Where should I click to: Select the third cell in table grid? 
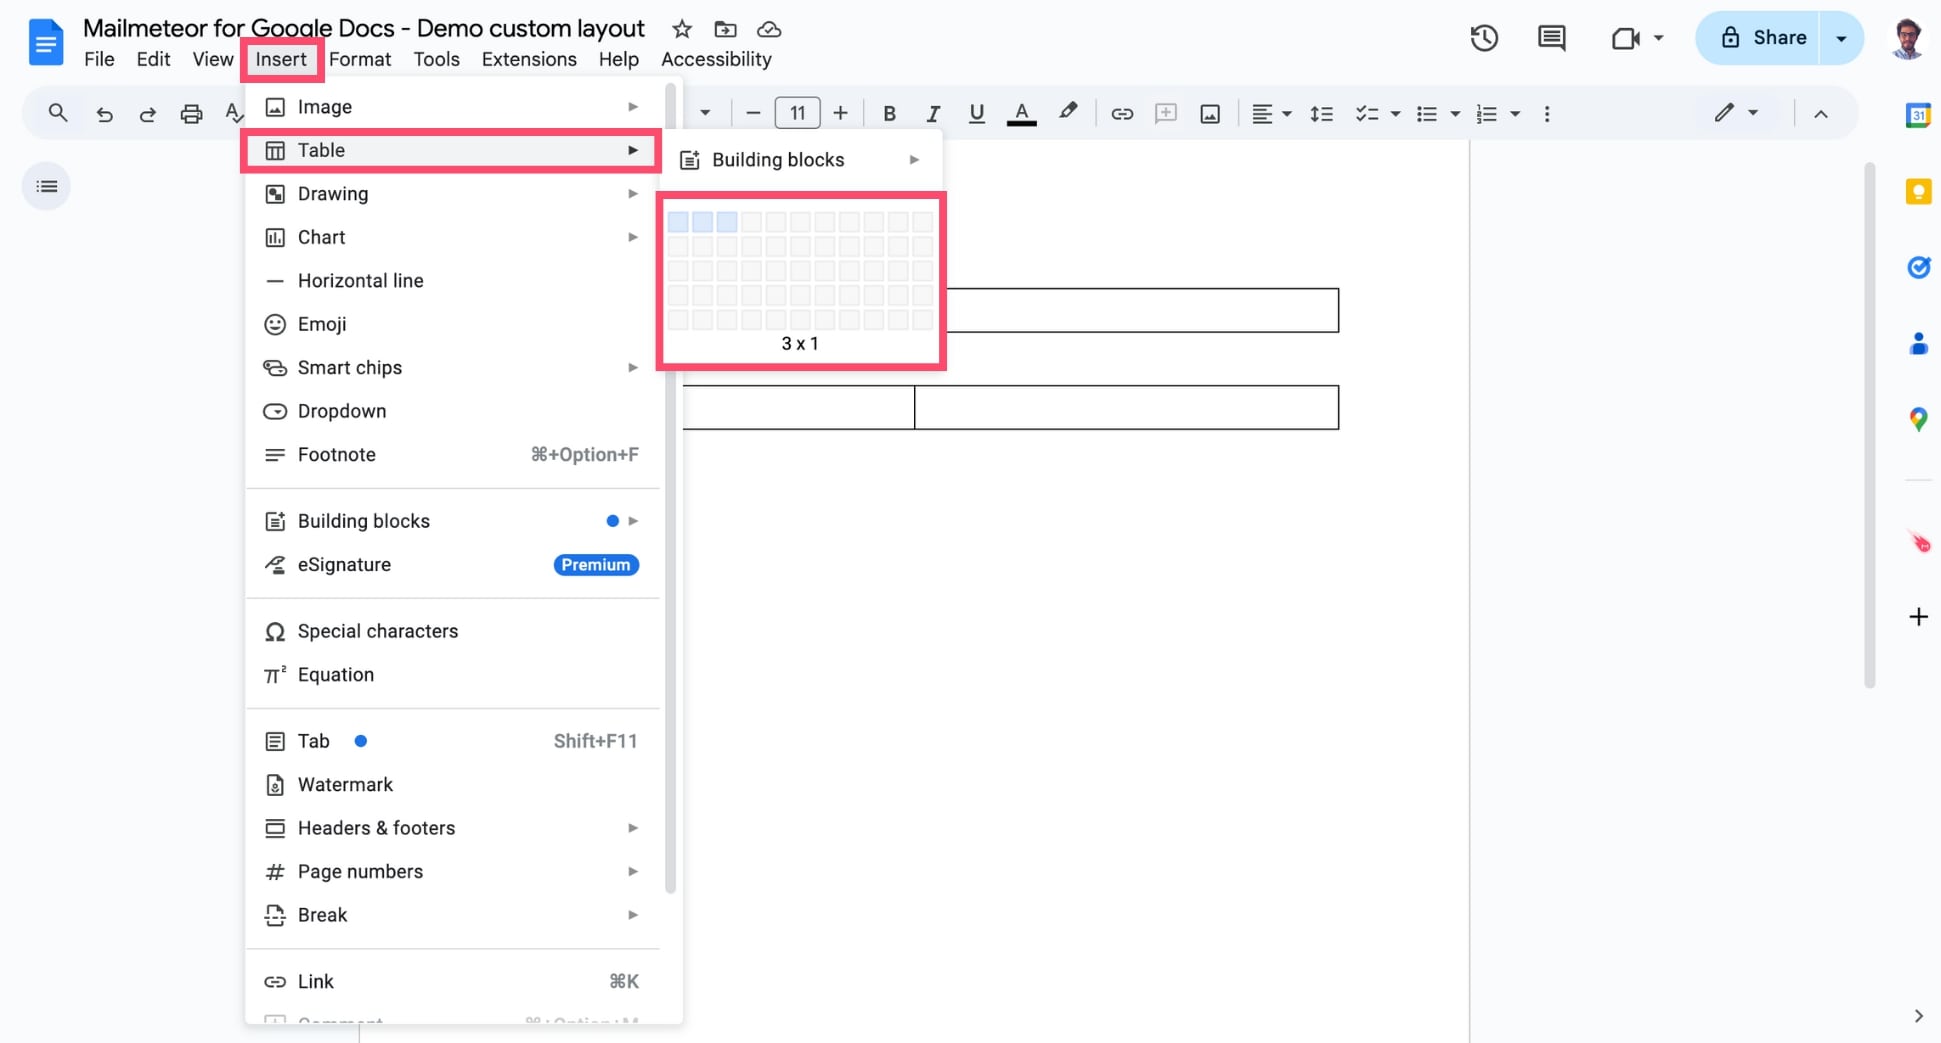pos(727,221)
